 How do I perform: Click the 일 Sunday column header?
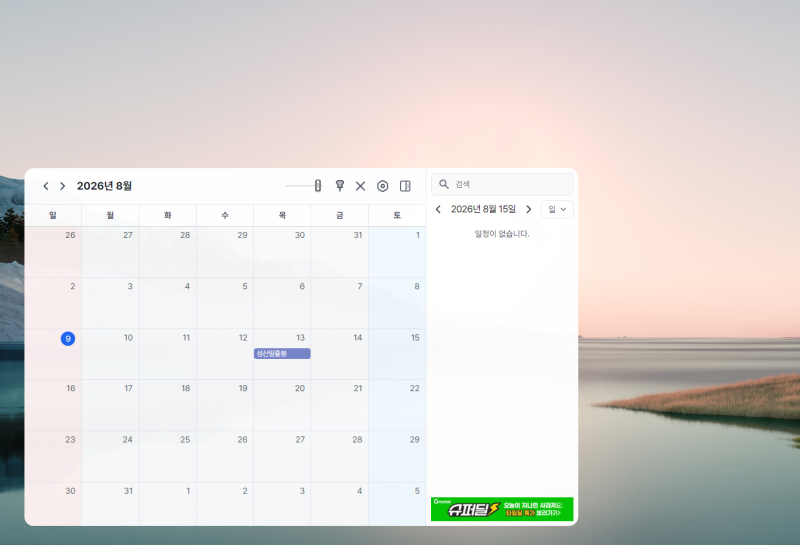tap(53, 215)
